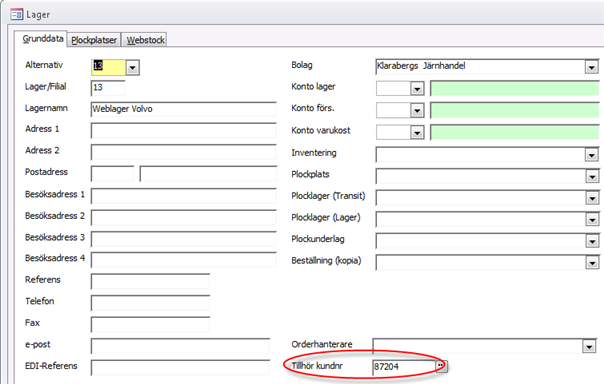Expand the Alternativ dropdown arrow
Screen dimensions: 604x384
133,68
